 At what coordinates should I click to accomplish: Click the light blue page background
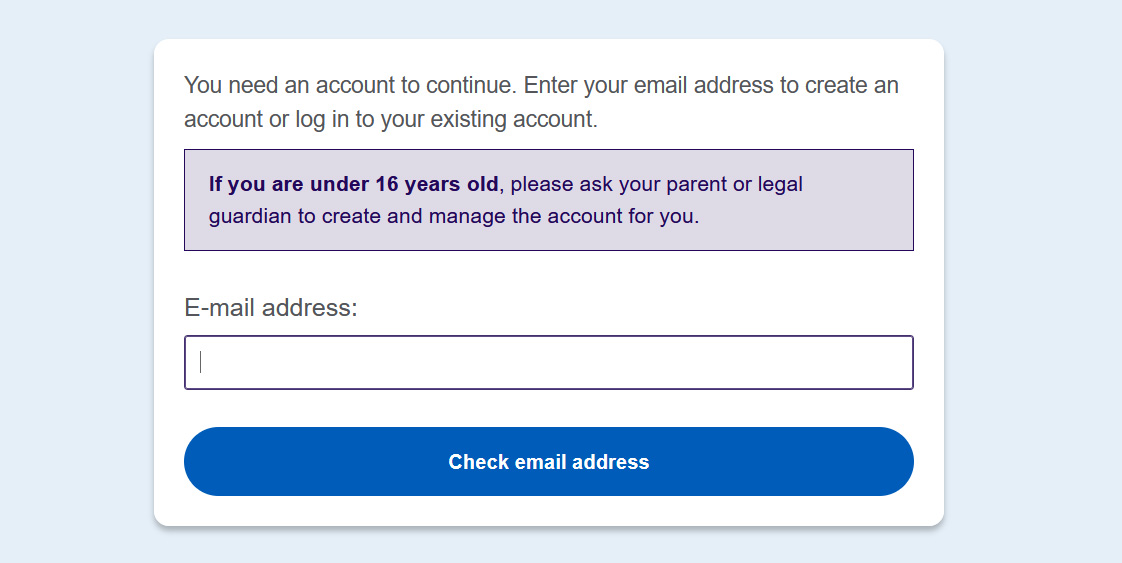click(x=70, y=300)
